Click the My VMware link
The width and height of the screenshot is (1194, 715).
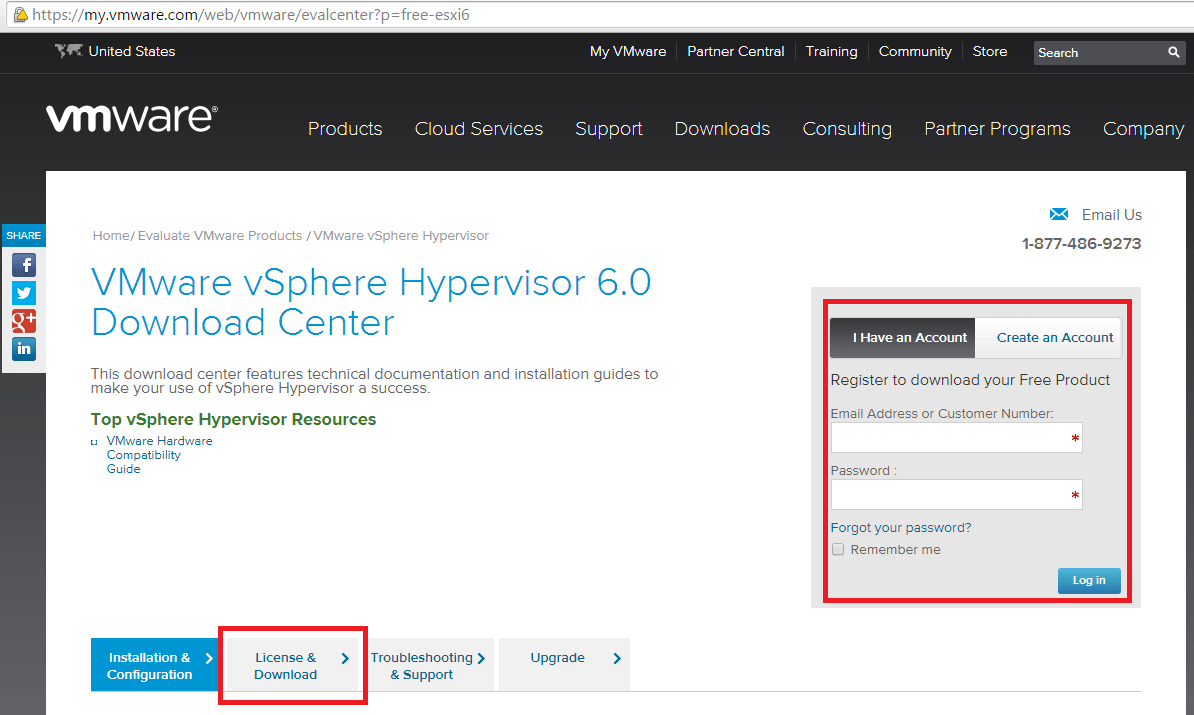click(x=627, y=51)
